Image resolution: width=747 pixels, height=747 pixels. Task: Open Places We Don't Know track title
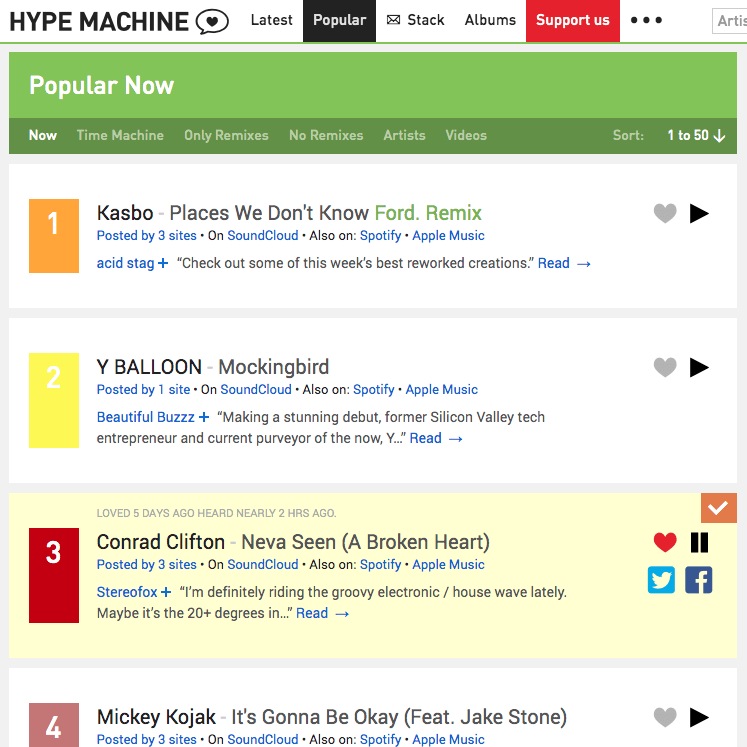click(269, 213)
